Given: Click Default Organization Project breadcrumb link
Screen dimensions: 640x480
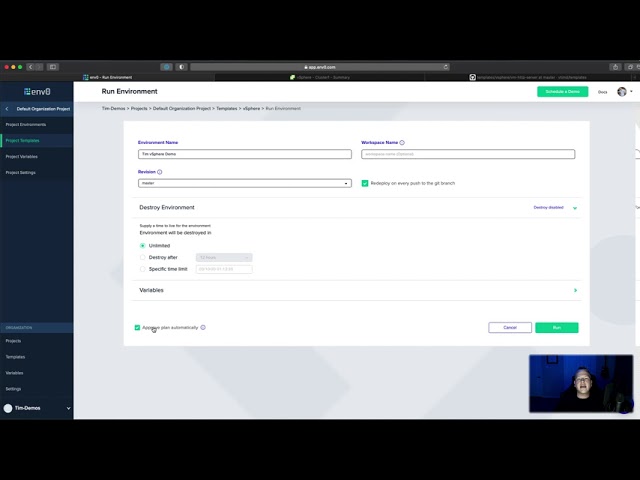Looking at the screenshot, I should tap(182, 109).
